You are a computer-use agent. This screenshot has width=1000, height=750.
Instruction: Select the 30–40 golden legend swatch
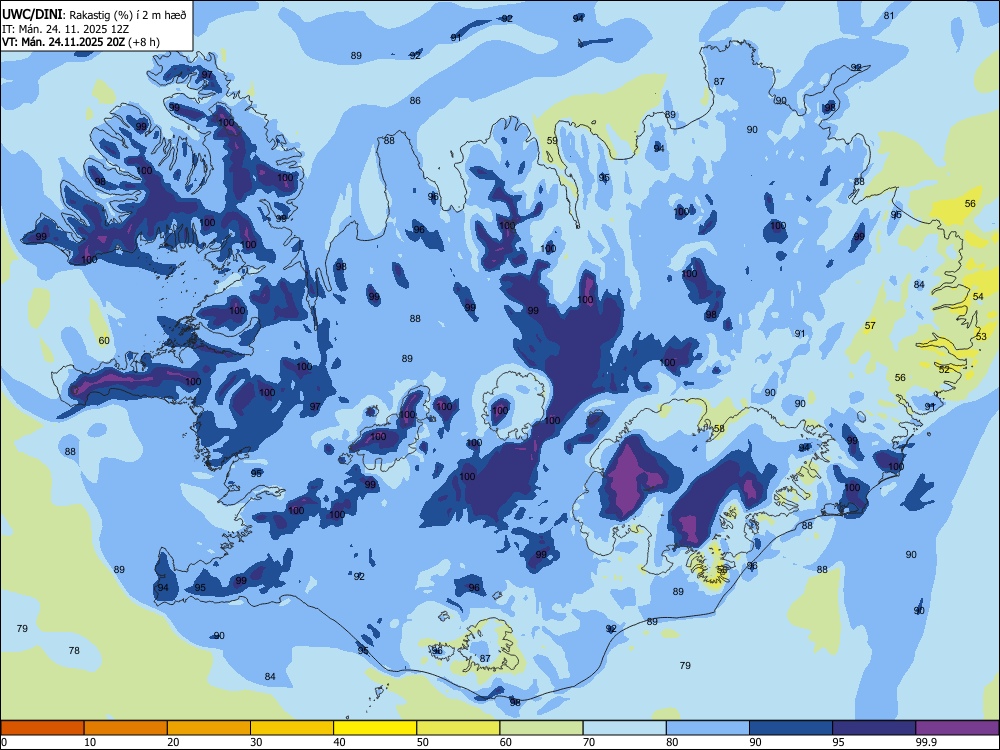292,728
